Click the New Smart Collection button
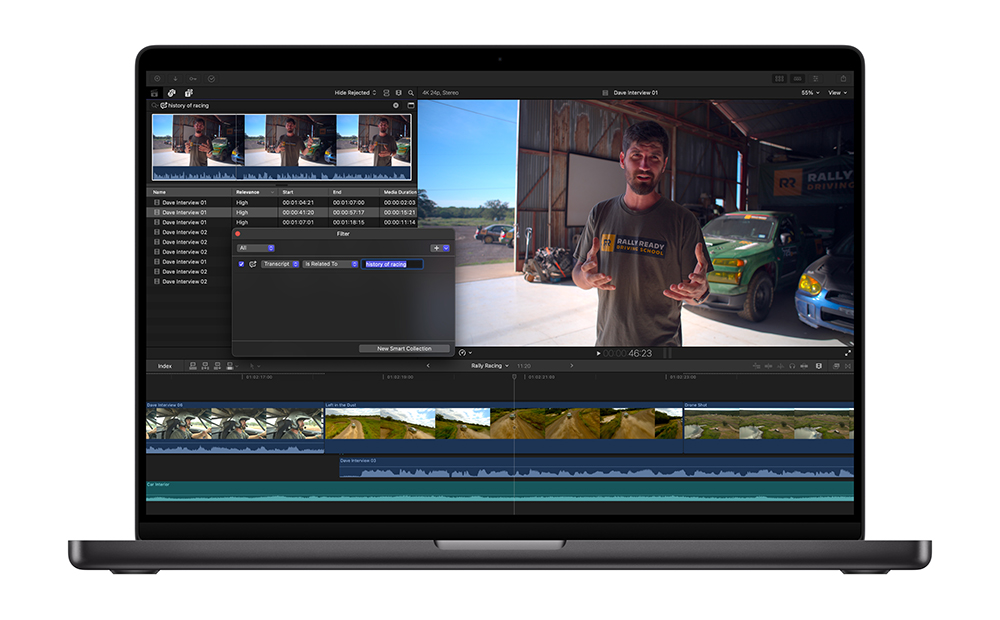The width and height of the screenshot is (1000, 620). coord(404,349)
